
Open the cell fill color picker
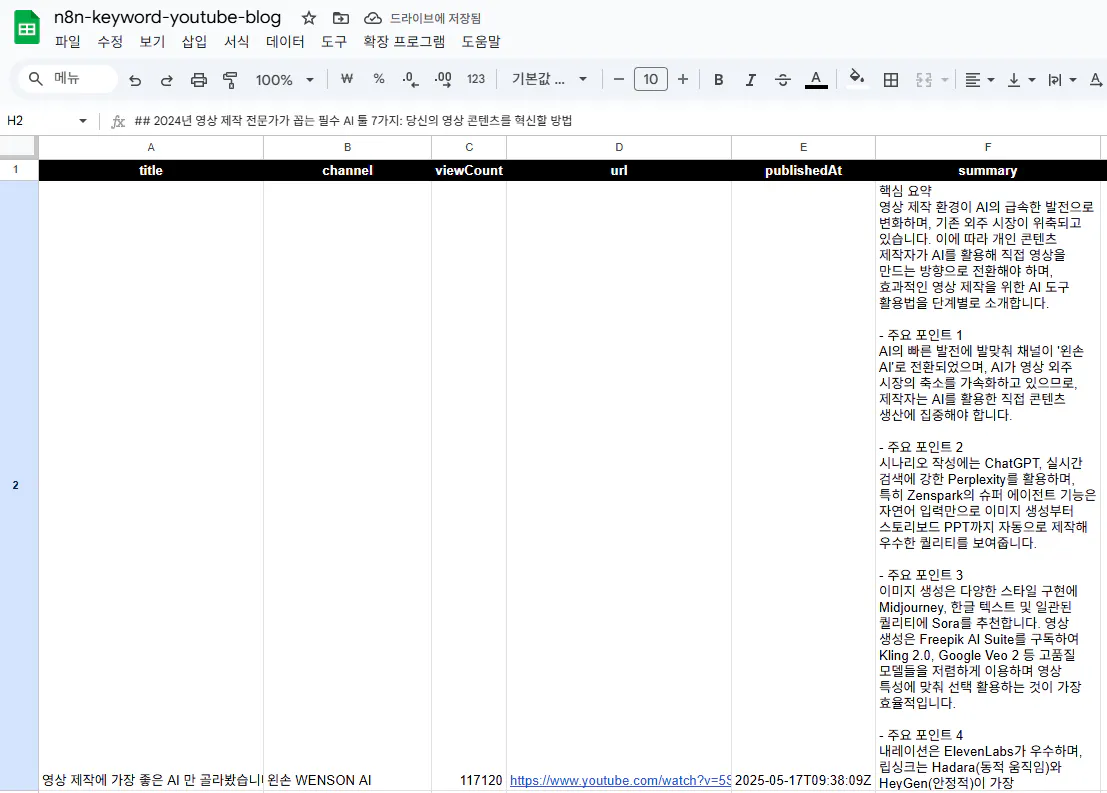856,79
